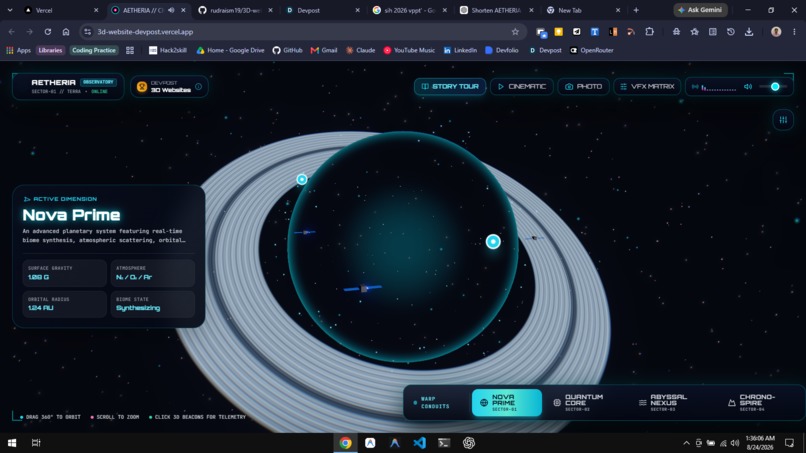This screenshot has height=453, width=806.
Task: Switch to Cinematic mode
Action: coord(522,86)
